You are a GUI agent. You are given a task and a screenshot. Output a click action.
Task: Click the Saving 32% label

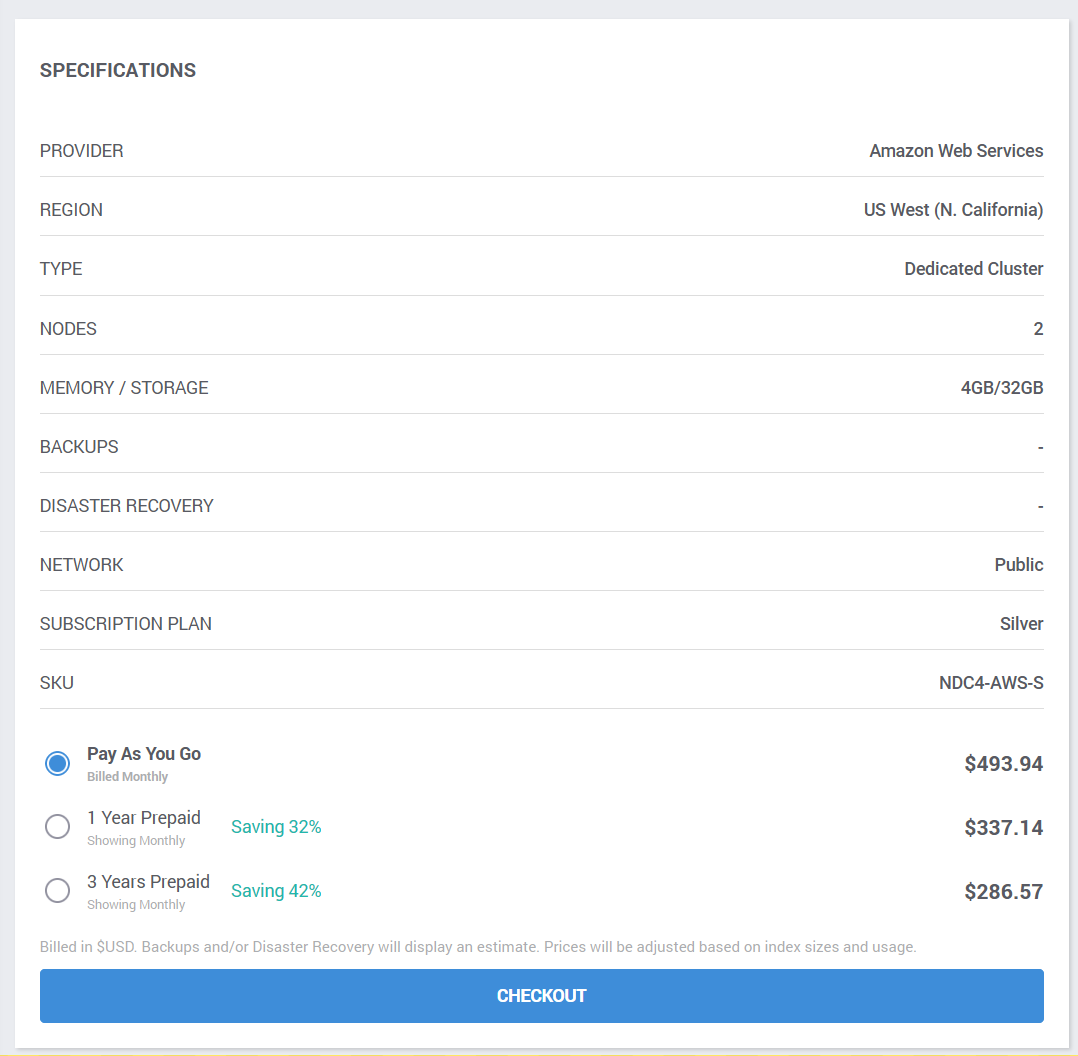pyautogui.click(x=276, y=827)
